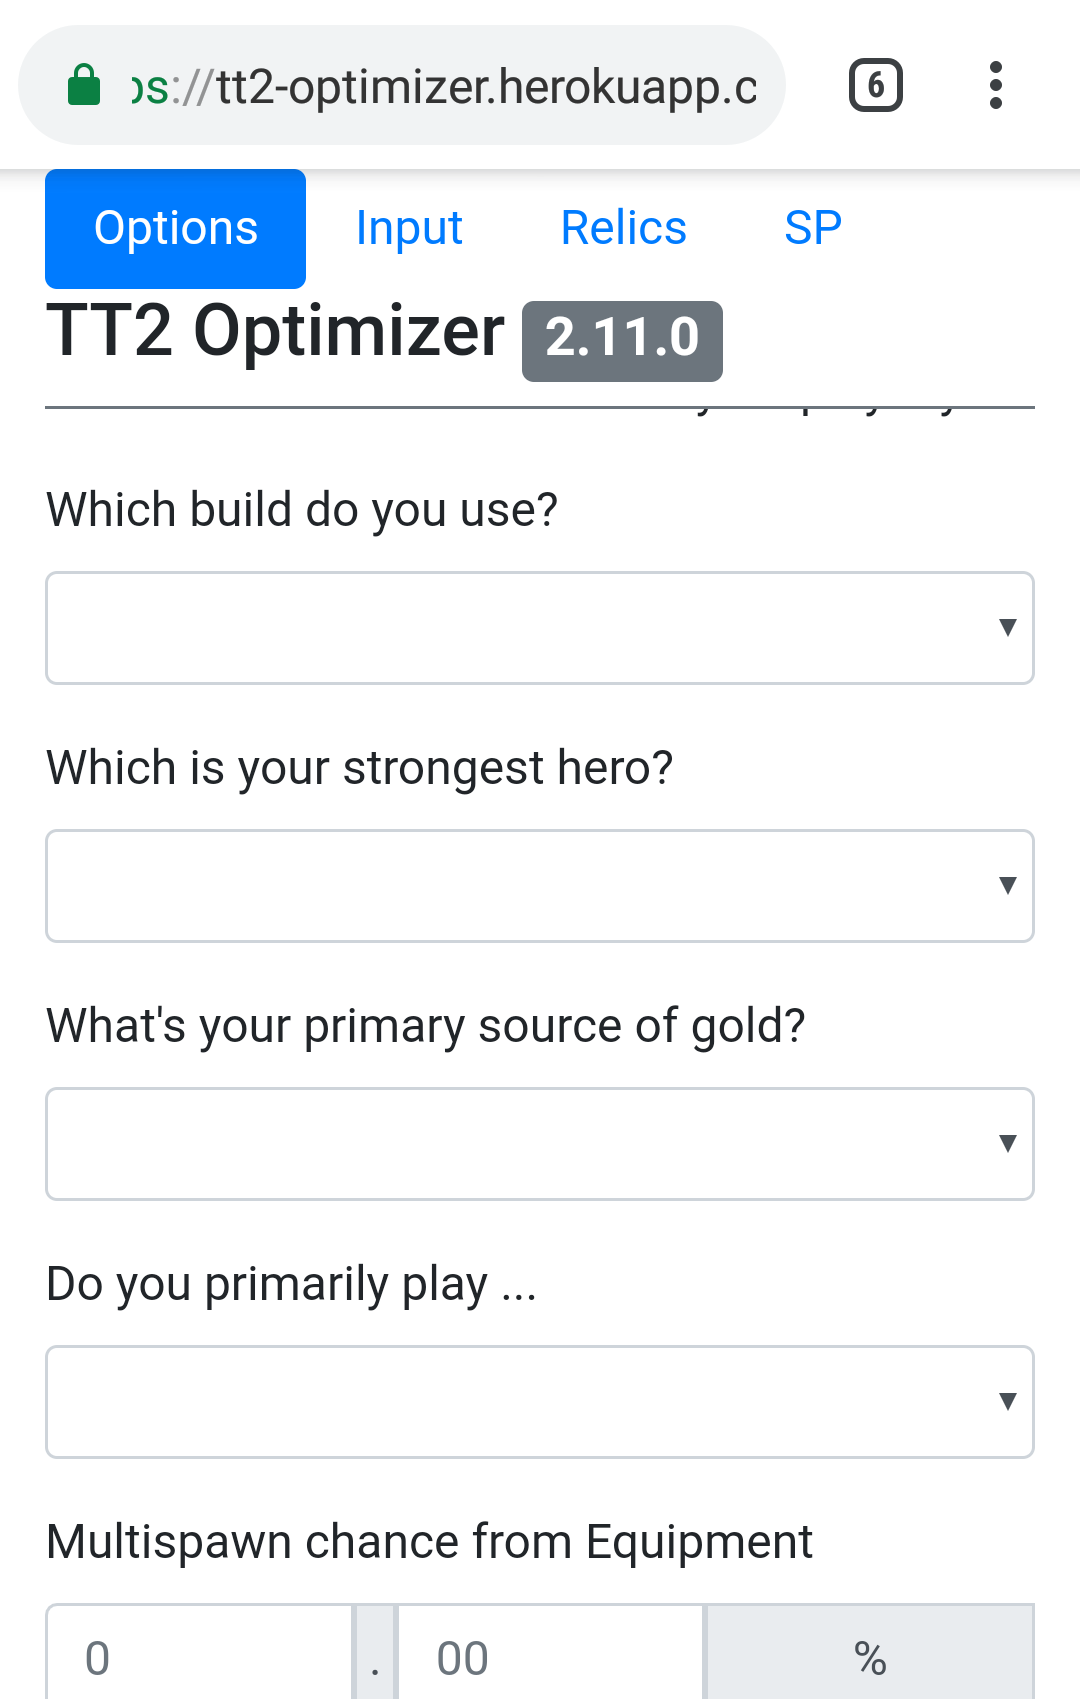Viewport: 1080px width, 1699px height.
Task: Go to the SP tab
Action: click(813, 229)
